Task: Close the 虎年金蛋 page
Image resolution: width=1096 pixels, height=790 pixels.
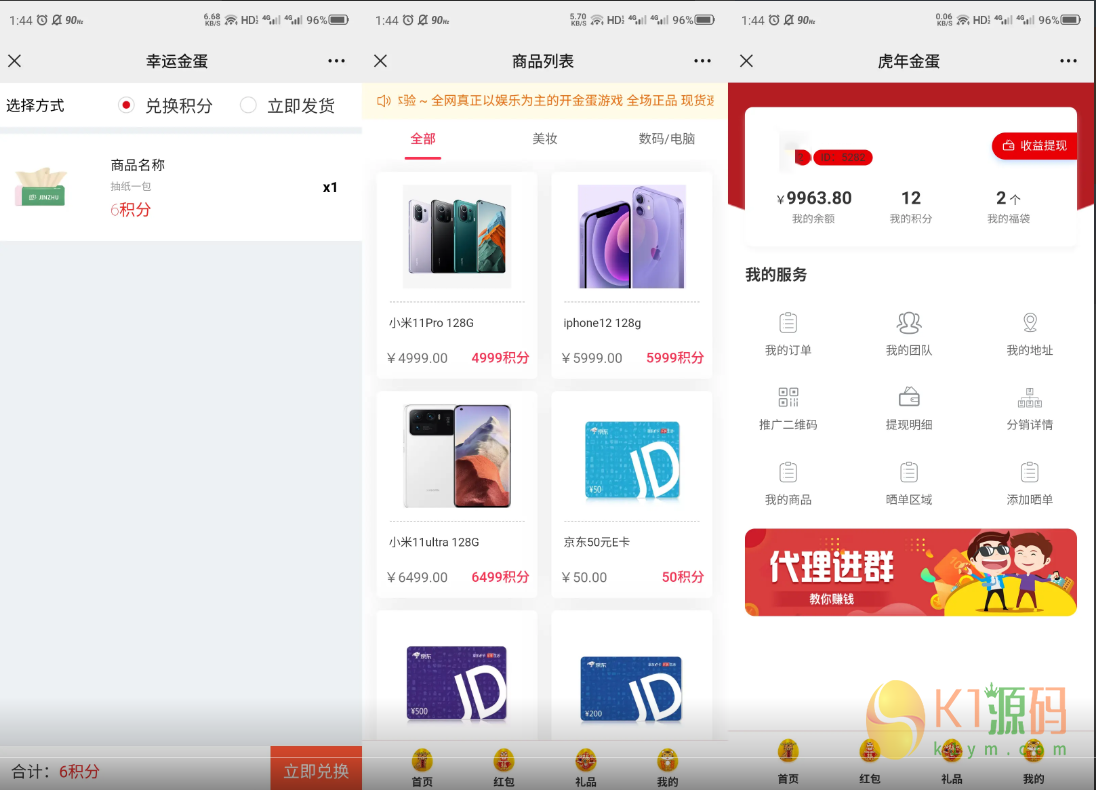Action: coord(747,61)
